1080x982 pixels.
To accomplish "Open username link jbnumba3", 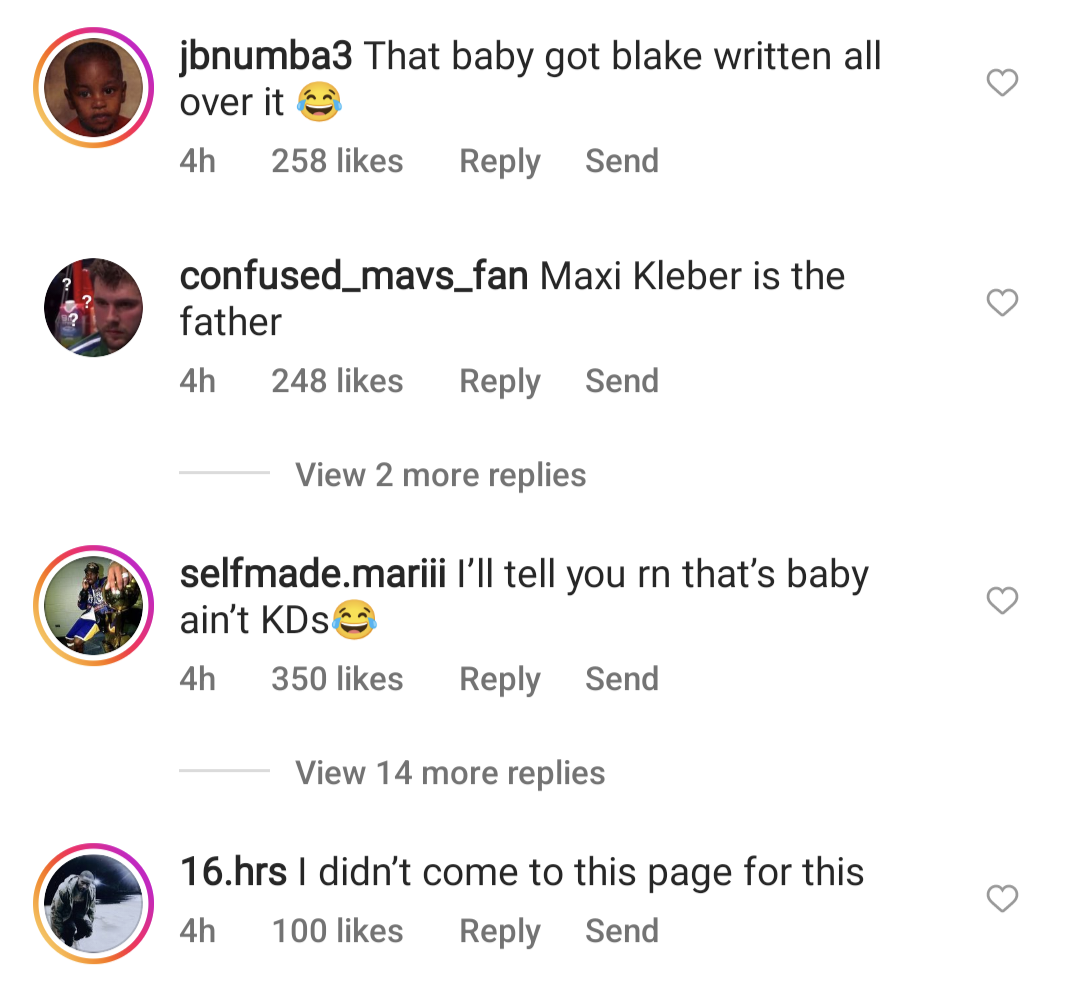I will [x=265, y=57].
